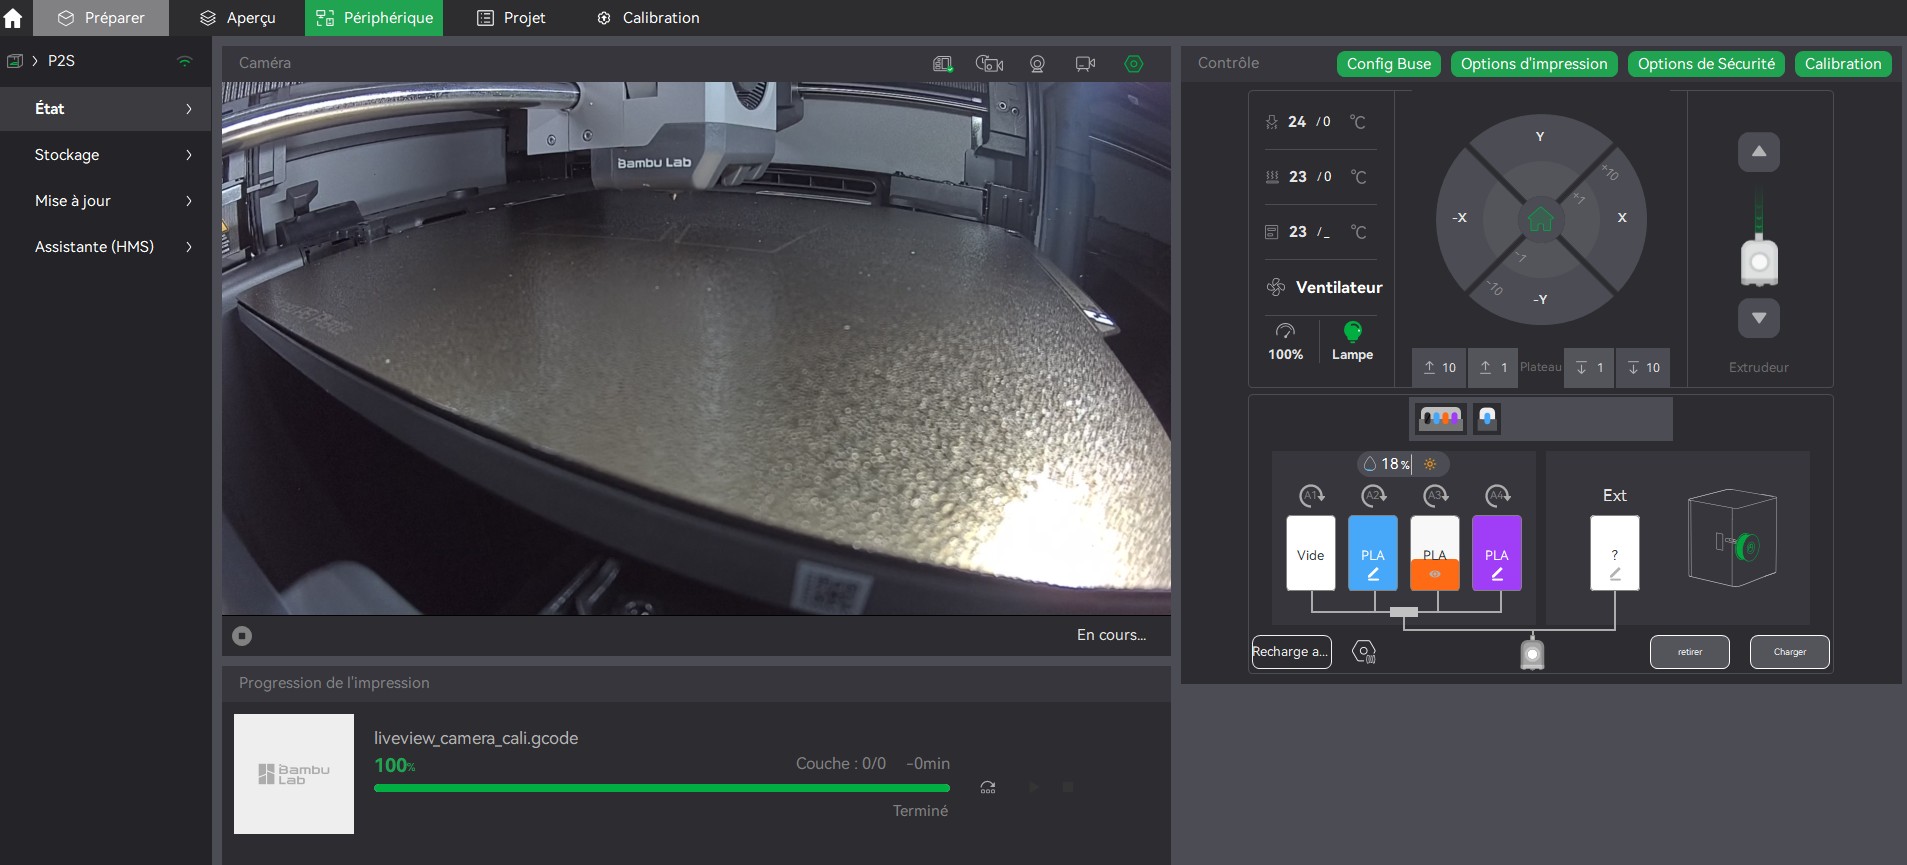Select the four-color AMS unit icon

click(1440, 418)
